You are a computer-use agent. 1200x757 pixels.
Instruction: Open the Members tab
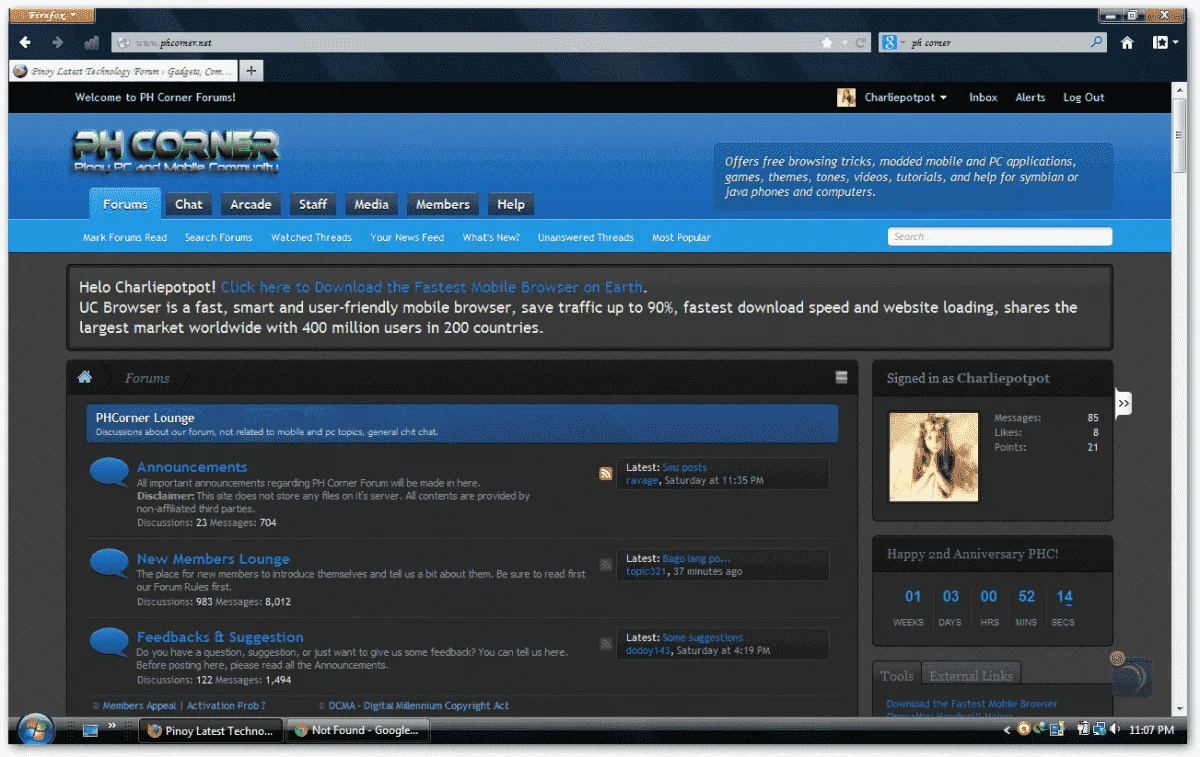(443, 204)
